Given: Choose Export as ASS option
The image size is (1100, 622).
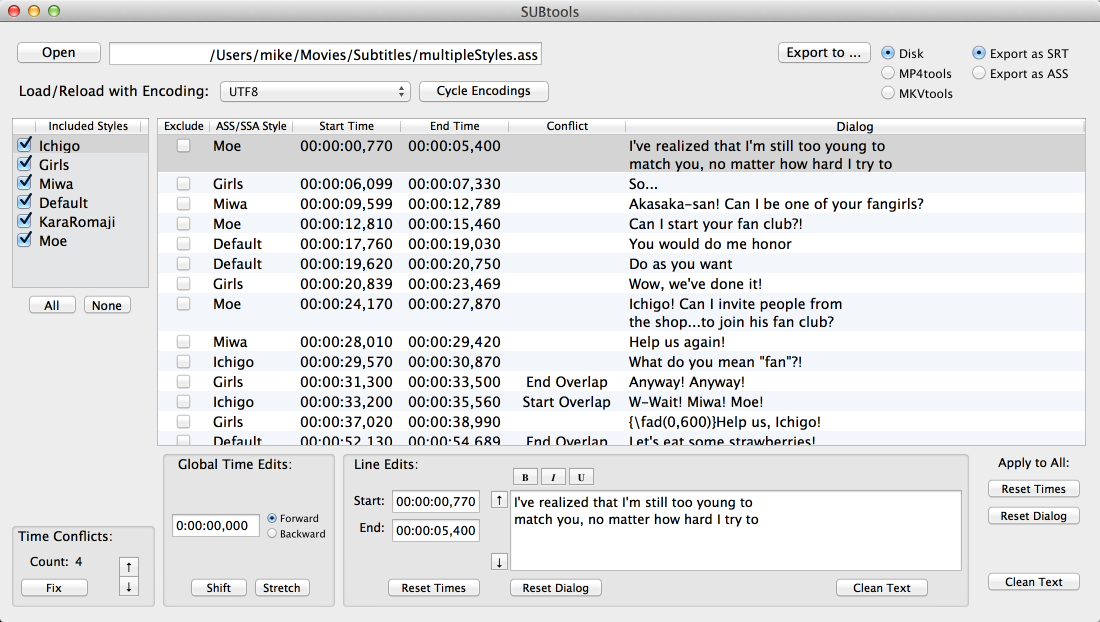Looking at the screenshot, I should tap(979, 73).
